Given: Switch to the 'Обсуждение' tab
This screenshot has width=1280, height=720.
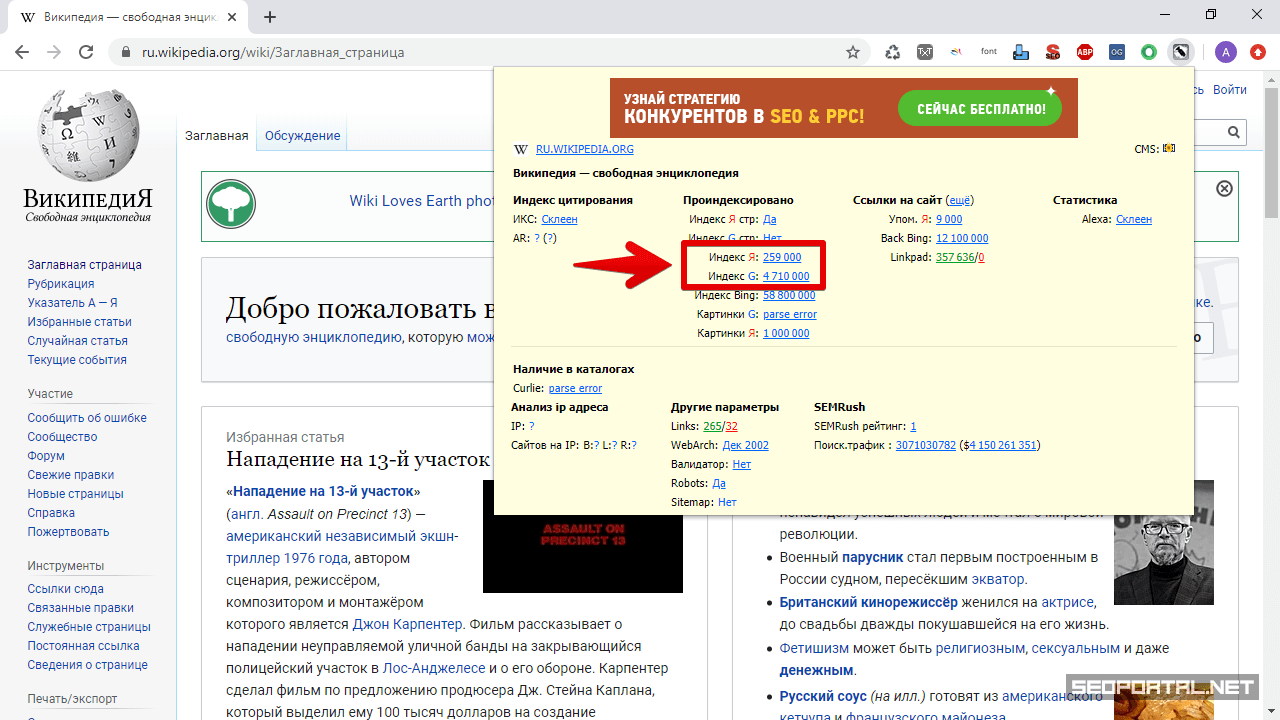Looking at the screenshot, I should coord(302,136).
